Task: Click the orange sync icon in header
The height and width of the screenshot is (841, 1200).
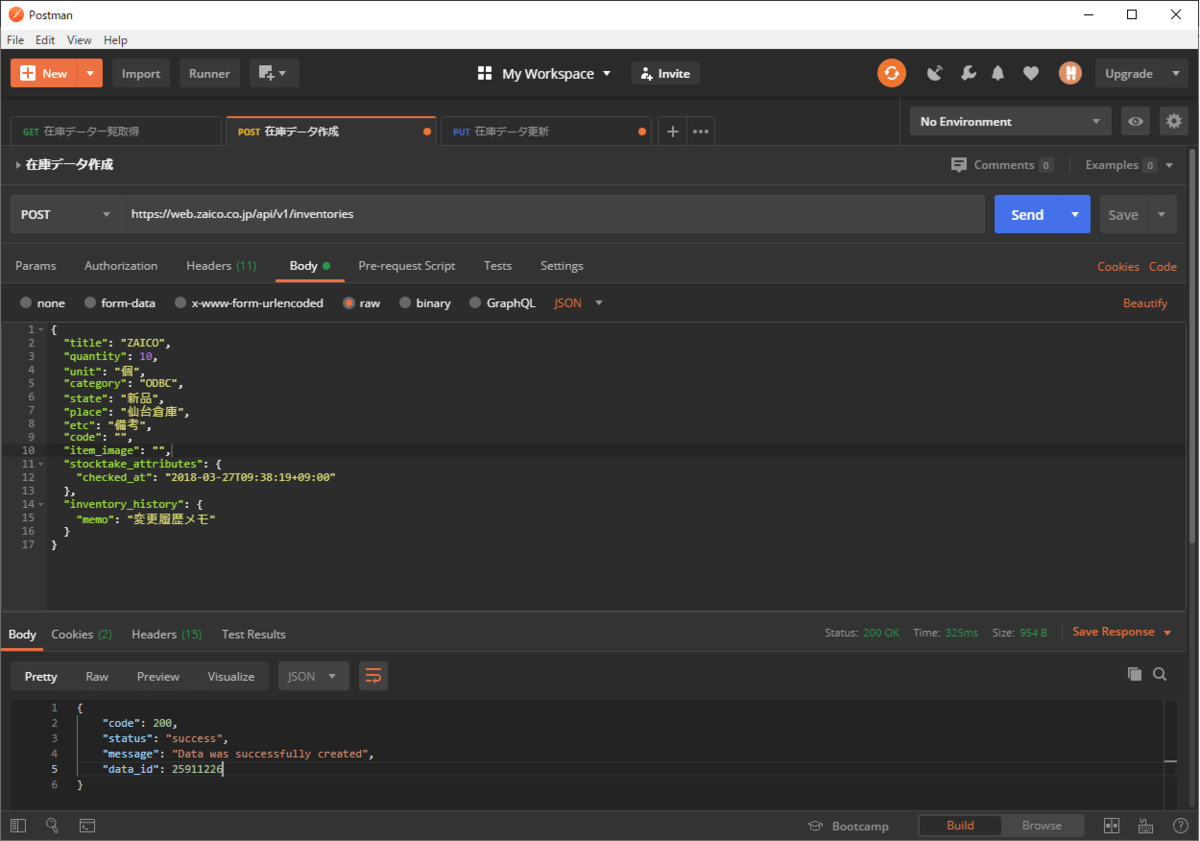Action: coord(891,73)
